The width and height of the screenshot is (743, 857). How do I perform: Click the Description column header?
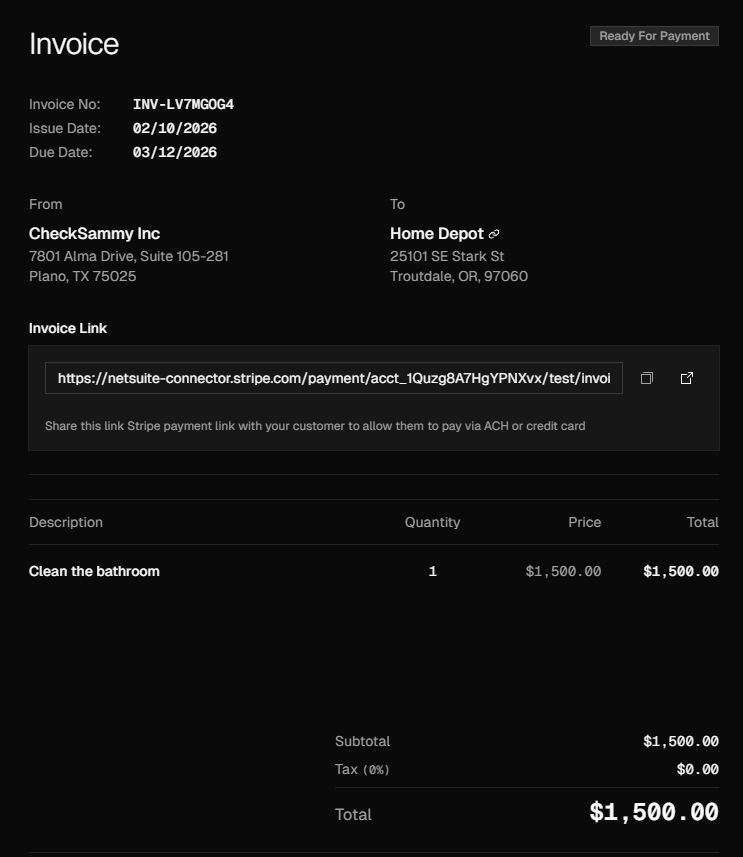(66, 522)
